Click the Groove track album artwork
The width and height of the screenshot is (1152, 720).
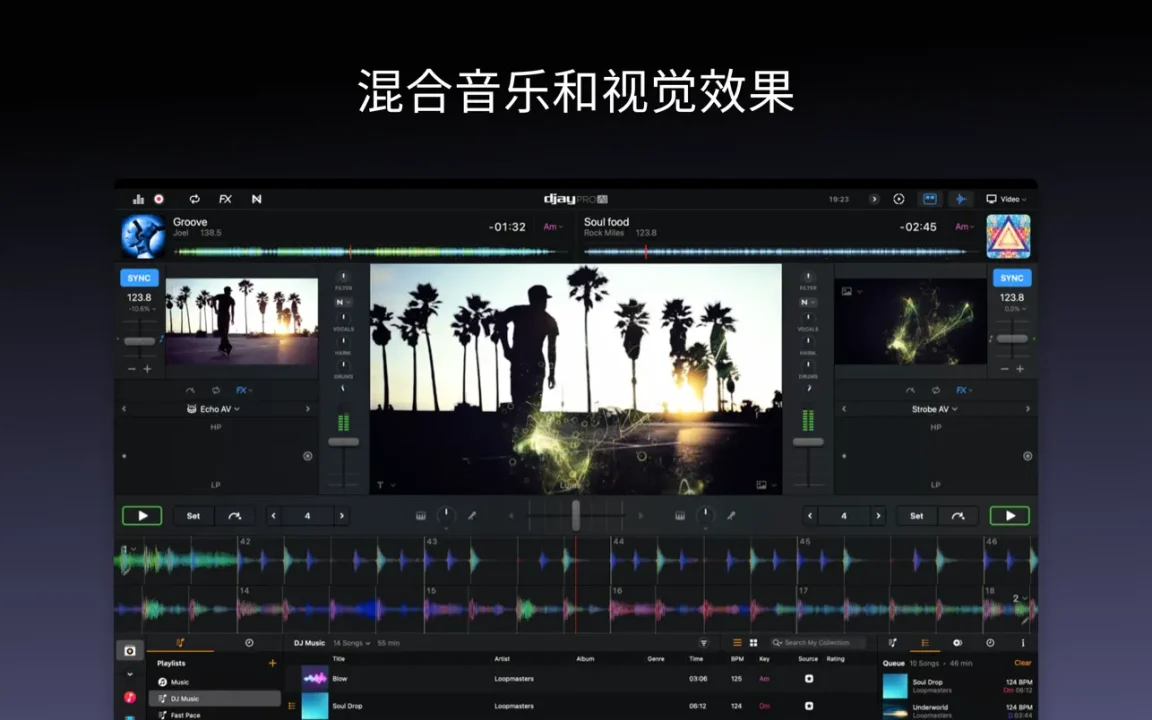tap(143, 237)
